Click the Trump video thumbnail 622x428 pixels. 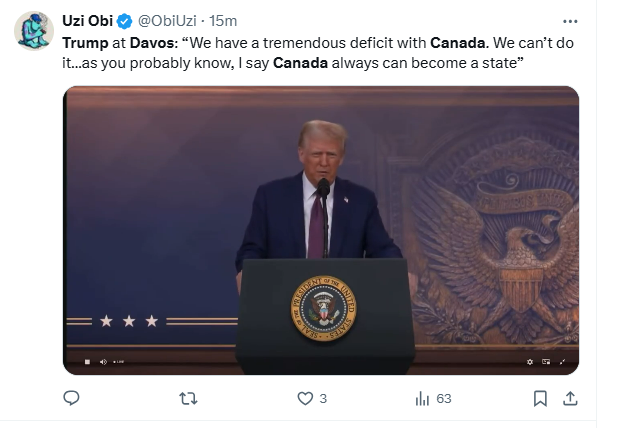(321, 230)
